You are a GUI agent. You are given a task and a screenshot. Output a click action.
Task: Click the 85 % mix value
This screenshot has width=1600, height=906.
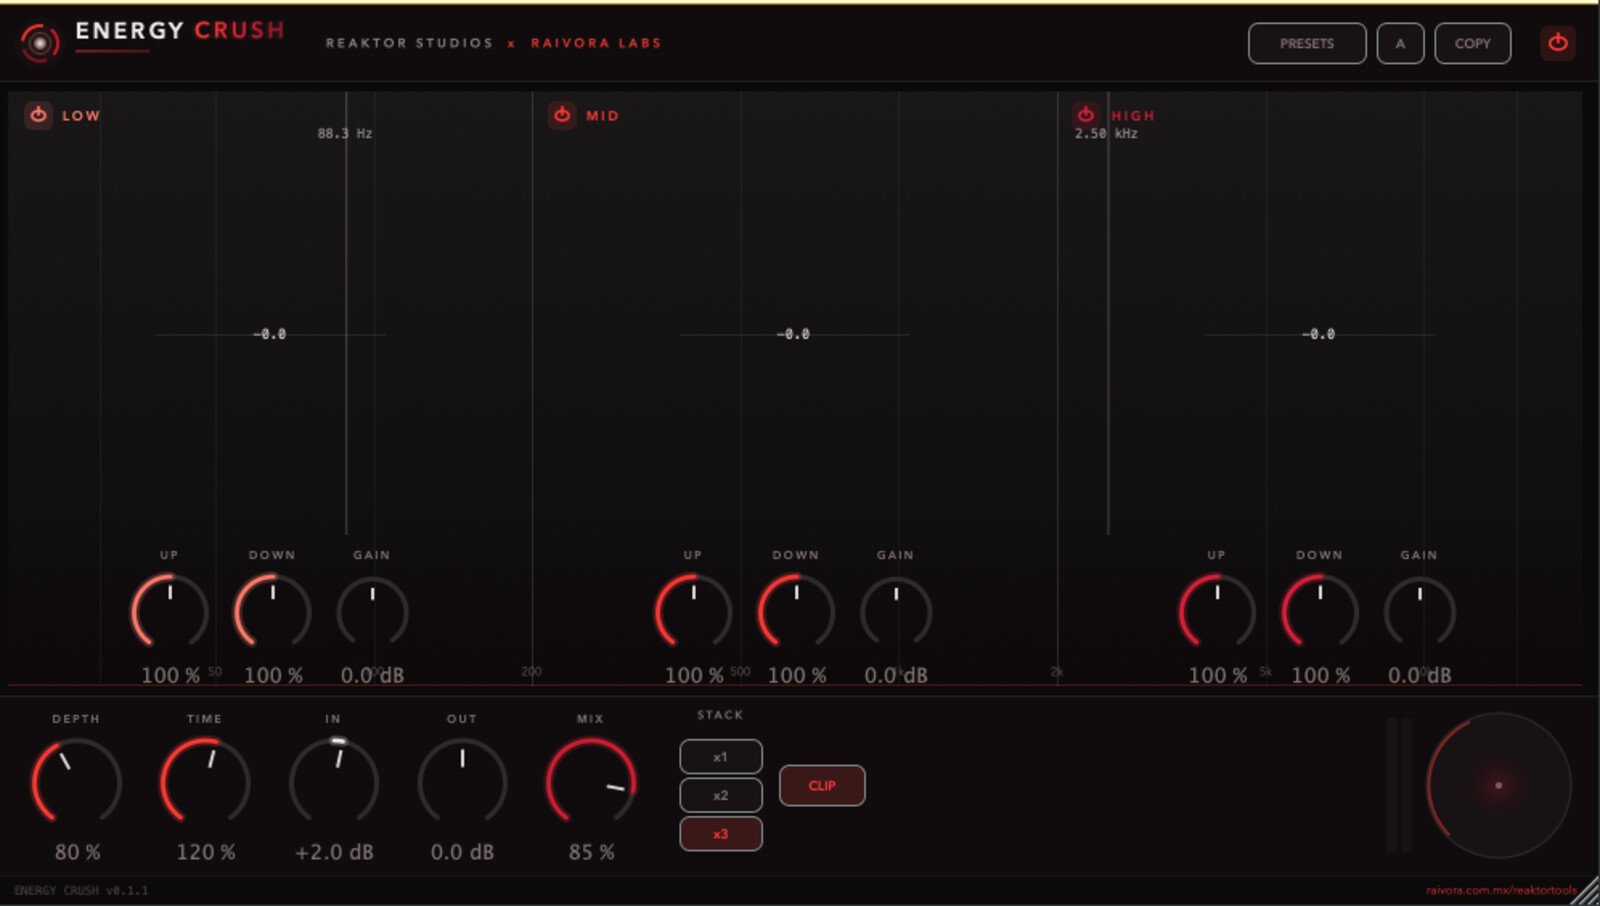(591, 852)
